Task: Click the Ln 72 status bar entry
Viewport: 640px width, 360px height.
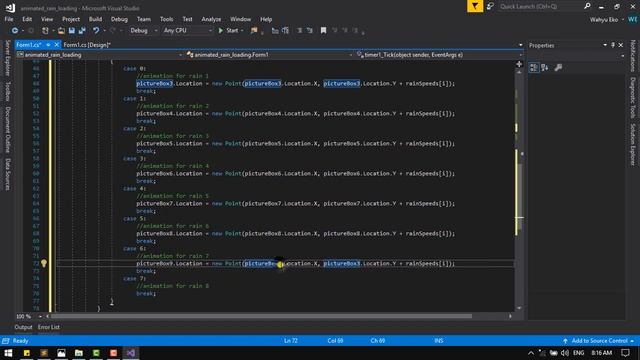Action: 291,341
